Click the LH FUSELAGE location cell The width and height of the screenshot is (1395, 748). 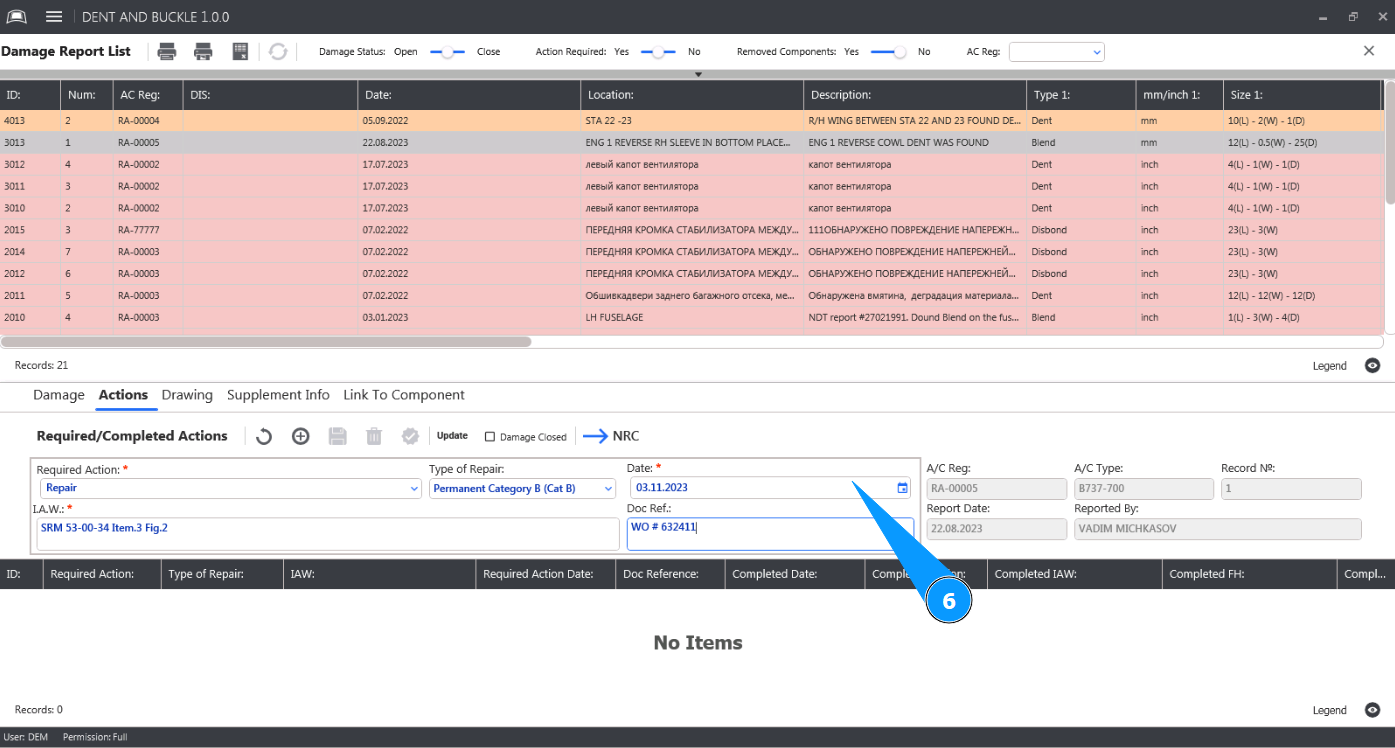tap(692, 317)
